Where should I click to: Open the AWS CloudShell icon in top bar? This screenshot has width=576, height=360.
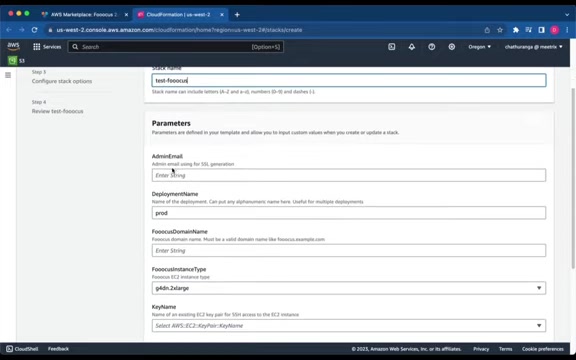pyautogui.click(x=392, y=47)
